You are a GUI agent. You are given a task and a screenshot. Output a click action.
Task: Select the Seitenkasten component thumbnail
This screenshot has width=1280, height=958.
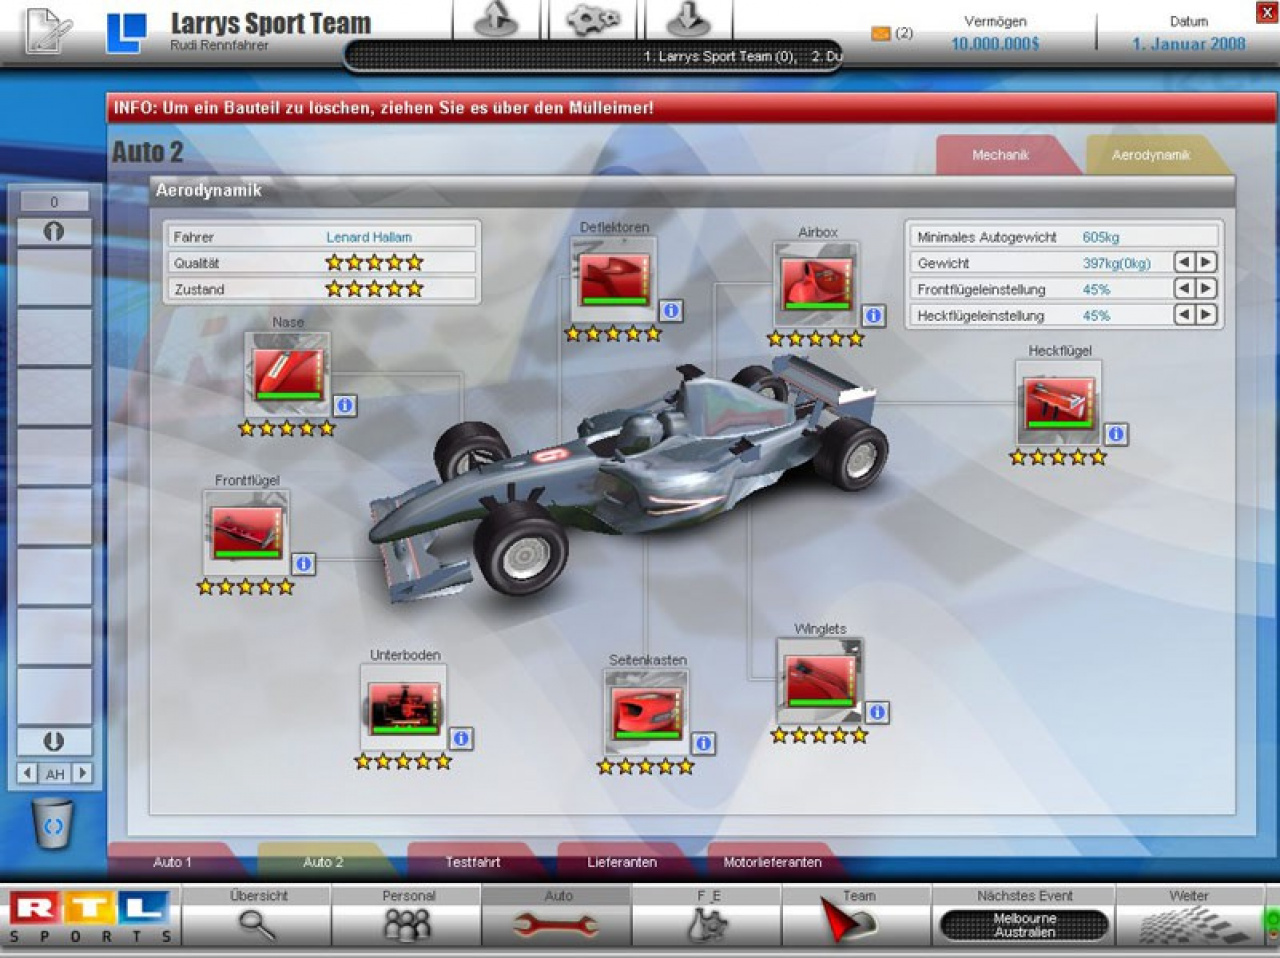coord(647,712)
